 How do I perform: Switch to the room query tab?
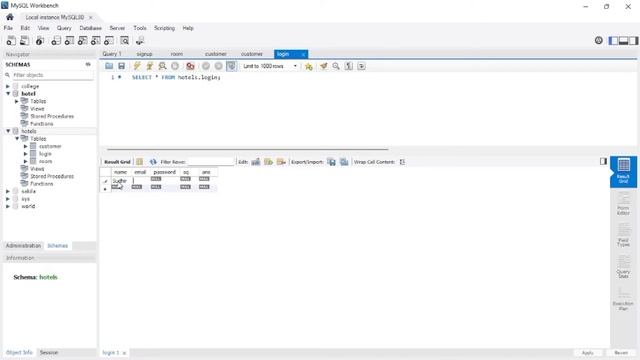(x=177, y=54)
